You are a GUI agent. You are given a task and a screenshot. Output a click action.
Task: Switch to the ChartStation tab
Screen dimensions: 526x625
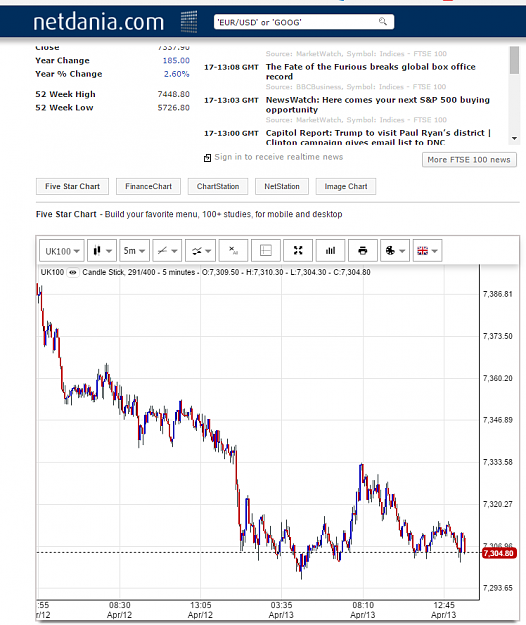(x=218, y=187)
